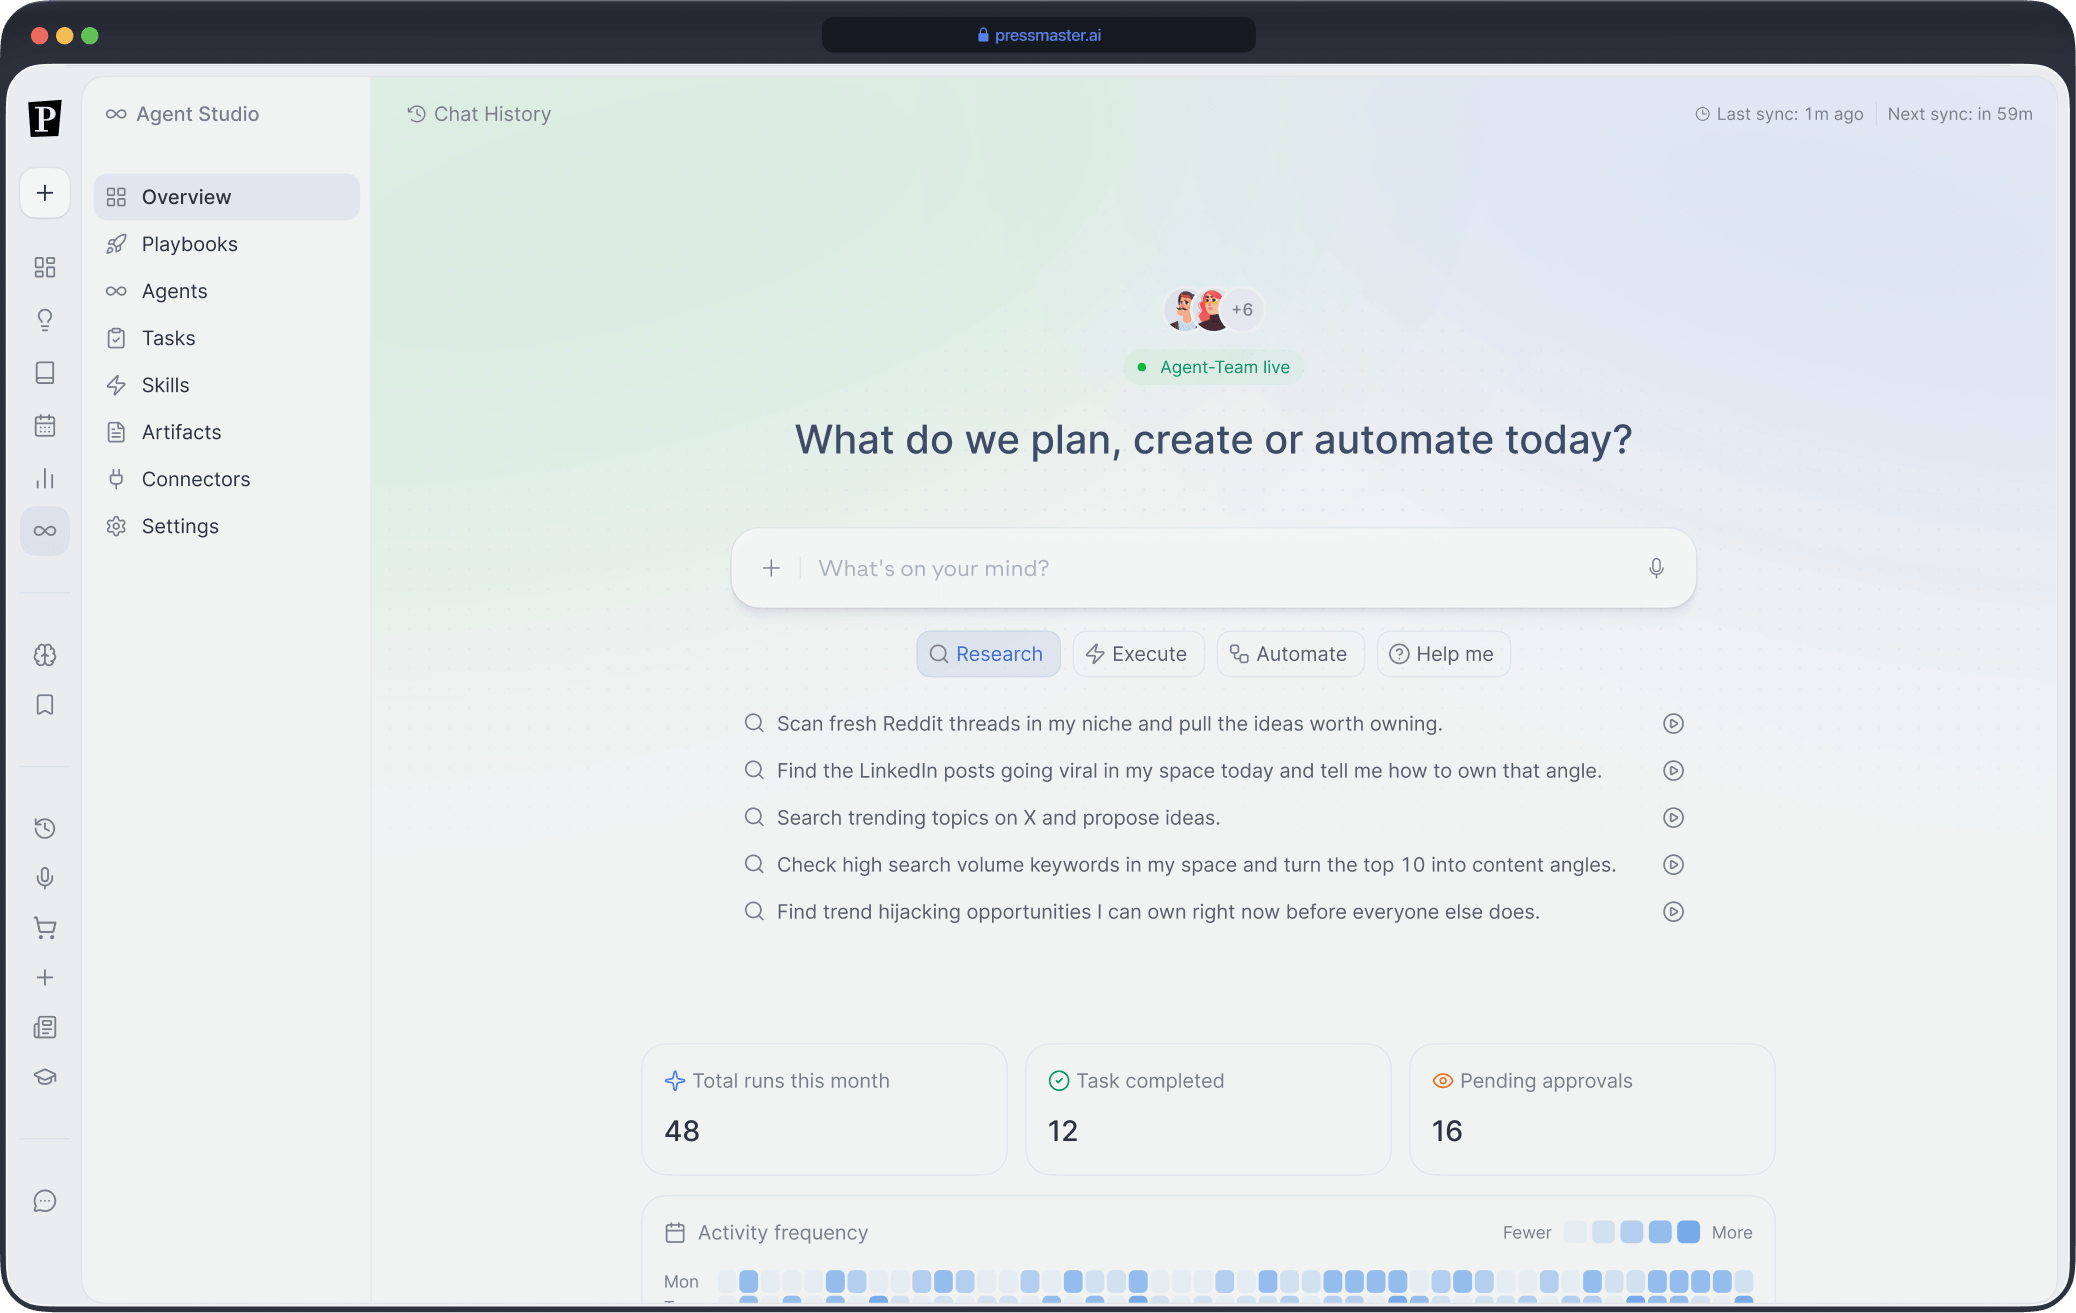The image size is (2076, 1313).
Task: Open Playbooks in the sidebar
Action: [227, 244]
